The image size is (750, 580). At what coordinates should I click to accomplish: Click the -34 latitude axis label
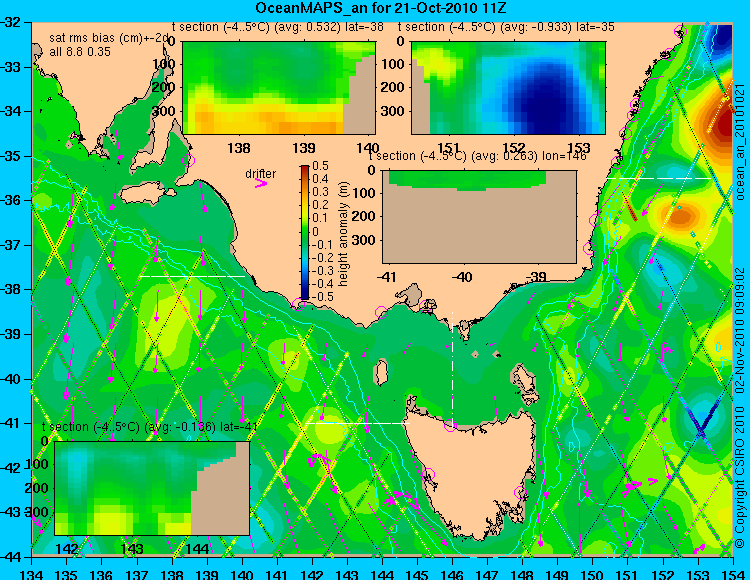(11, 111)
